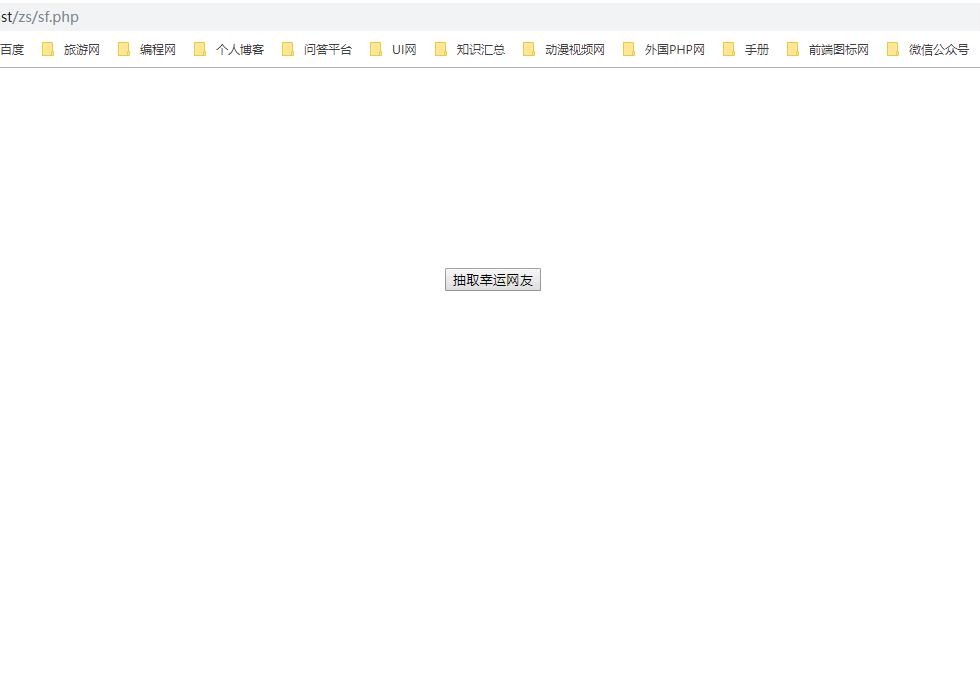Click the folder icon beside 编程网 bookmark
The image size is (980, 679).
pyautogui.click(x=124, y=48)
